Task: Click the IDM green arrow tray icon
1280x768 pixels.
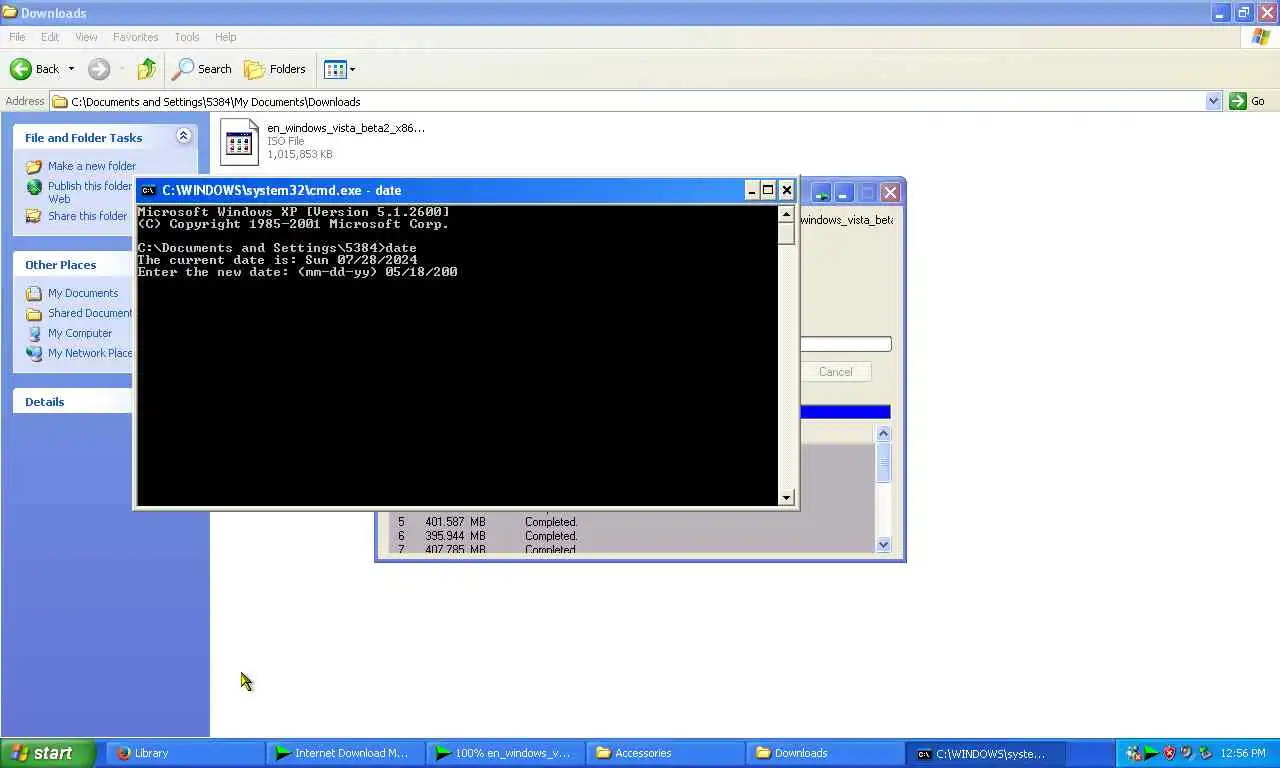Action: point(1151,753)
